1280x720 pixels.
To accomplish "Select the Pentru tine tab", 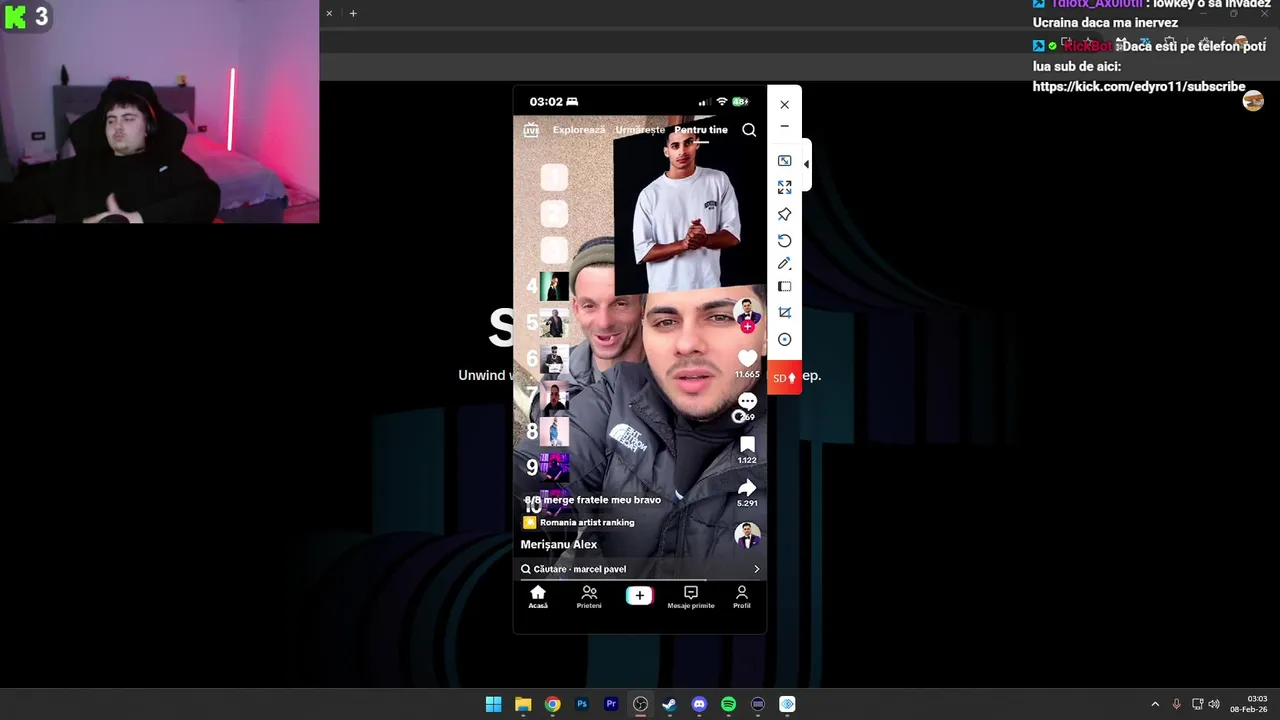I will 701,130.
